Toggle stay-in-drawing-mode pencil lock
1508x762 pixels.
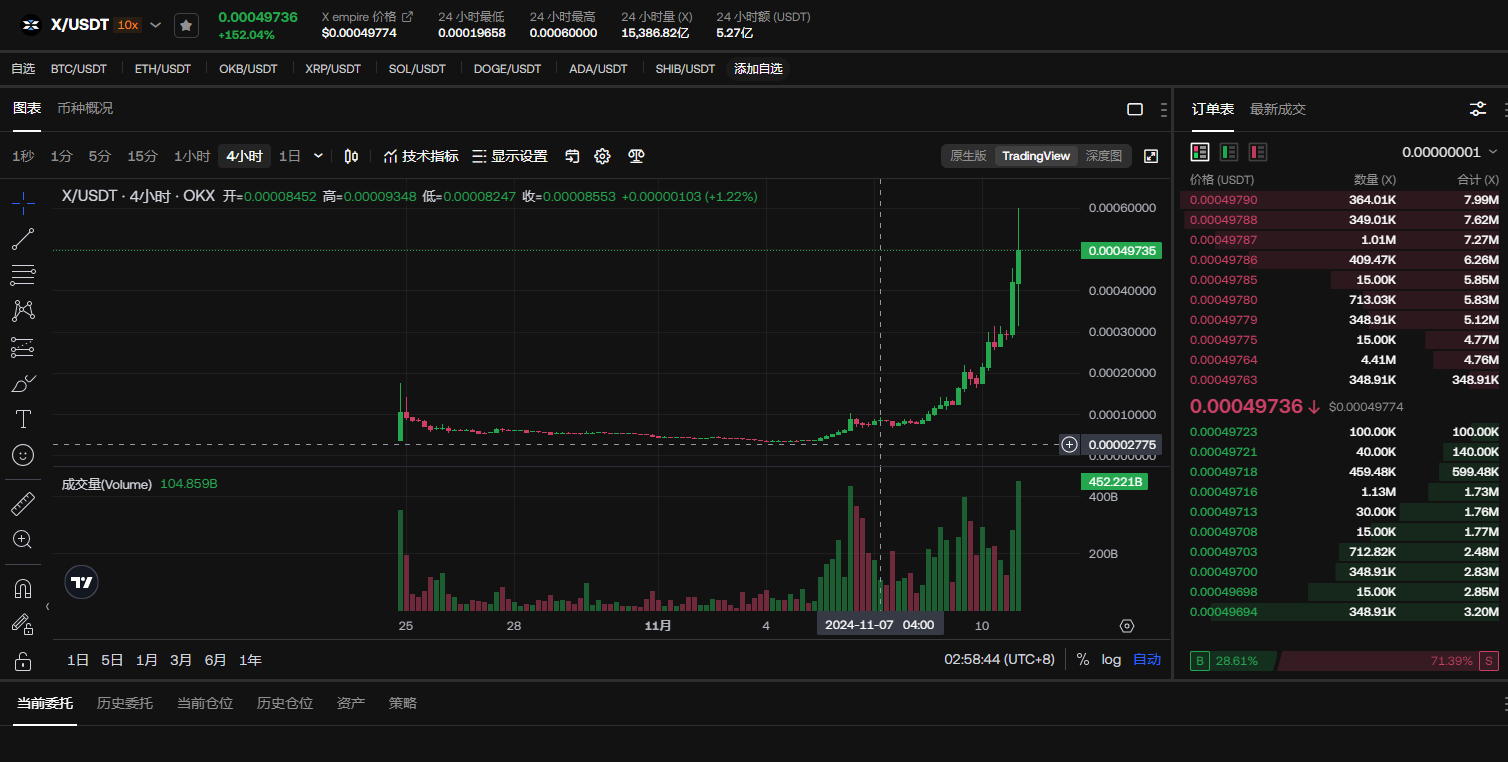[x=23, y=624]
